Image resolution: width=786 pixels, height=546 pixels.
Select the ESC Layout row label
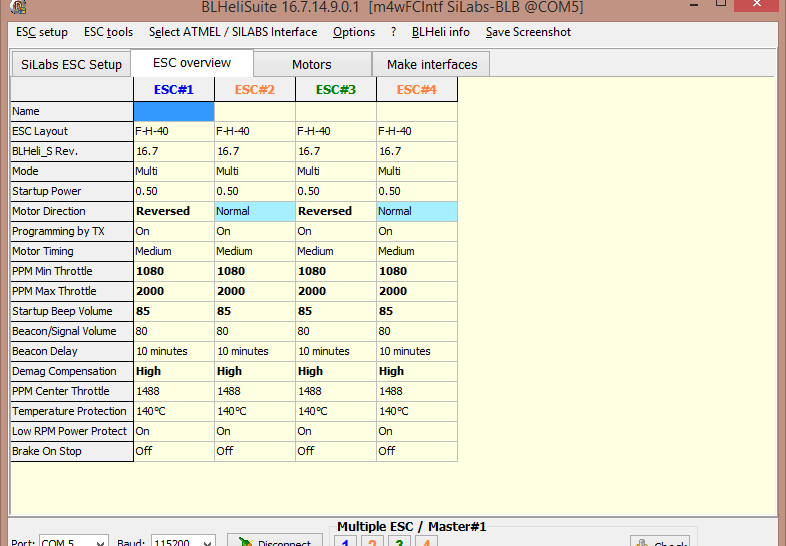click(x=72, y=131)
